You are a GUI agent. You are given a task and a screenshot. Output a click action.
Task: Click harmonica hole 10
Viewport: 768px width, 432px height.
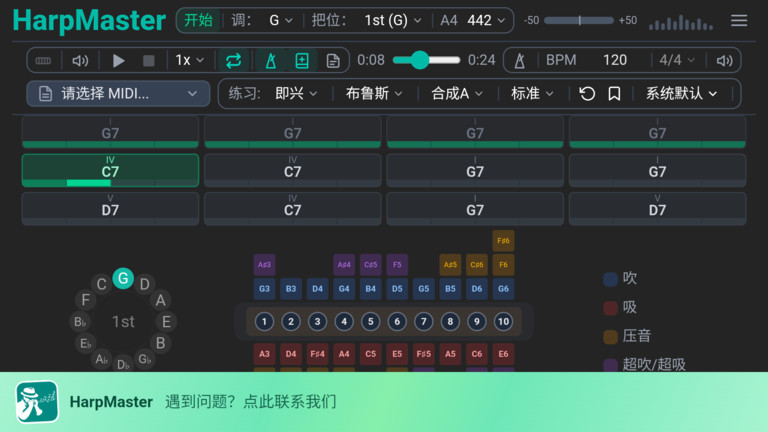point(503,322)
